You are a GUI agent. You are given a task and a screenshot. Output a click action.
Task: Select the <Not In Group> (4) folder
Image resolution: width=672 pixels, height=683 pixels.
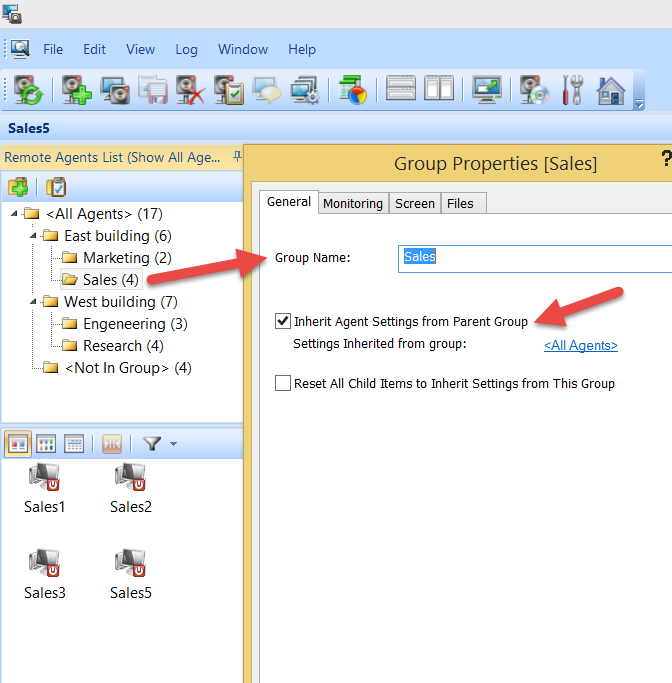pos(128,368)
